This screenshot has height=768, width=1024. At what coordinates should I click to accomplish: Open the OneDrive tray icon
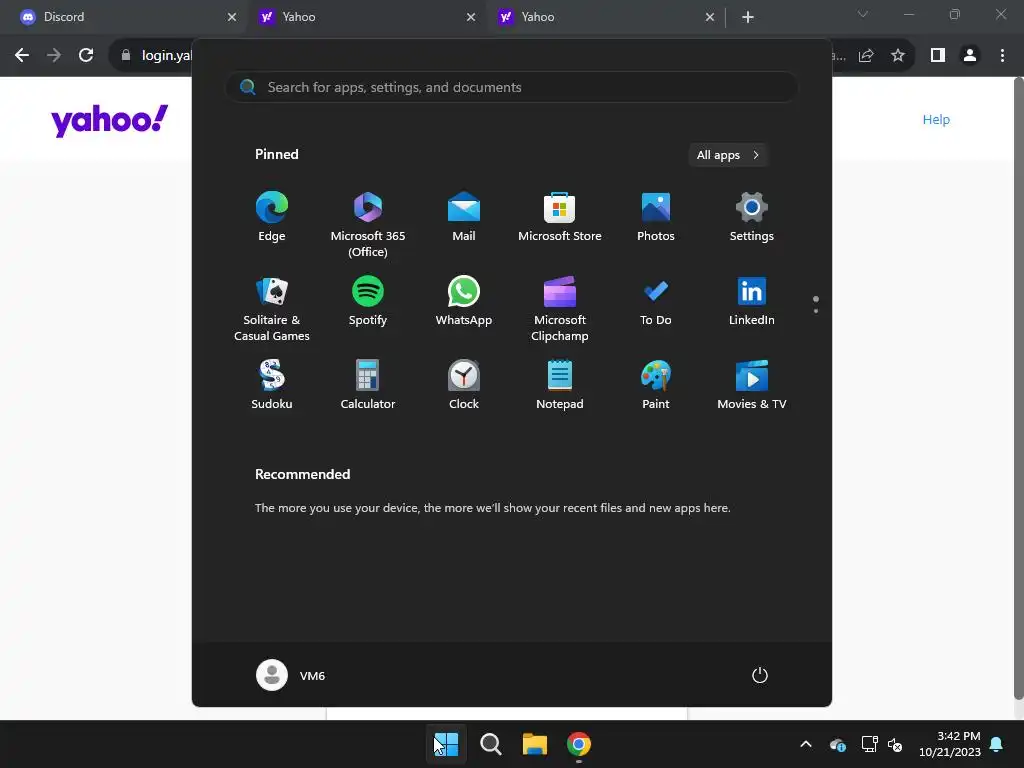[838, 744]
